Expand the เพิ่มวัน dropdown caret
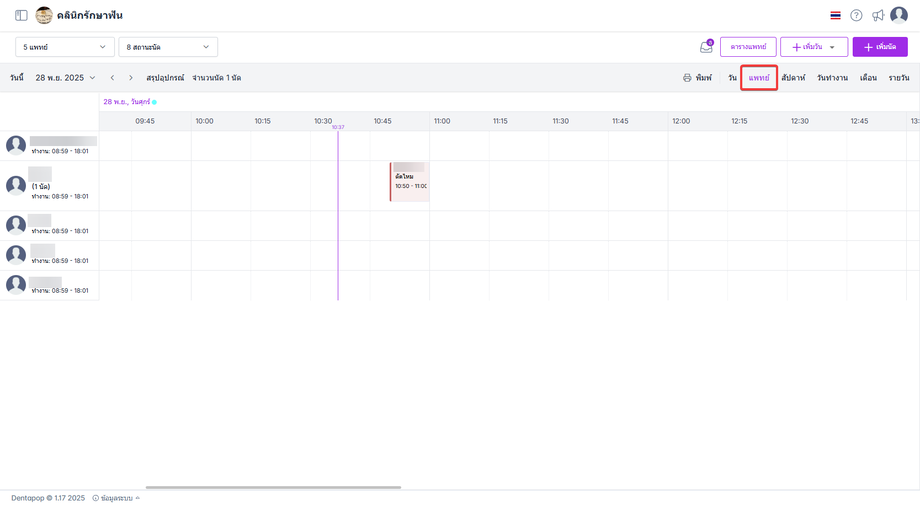The image size is (920, 506). (832, 47)
